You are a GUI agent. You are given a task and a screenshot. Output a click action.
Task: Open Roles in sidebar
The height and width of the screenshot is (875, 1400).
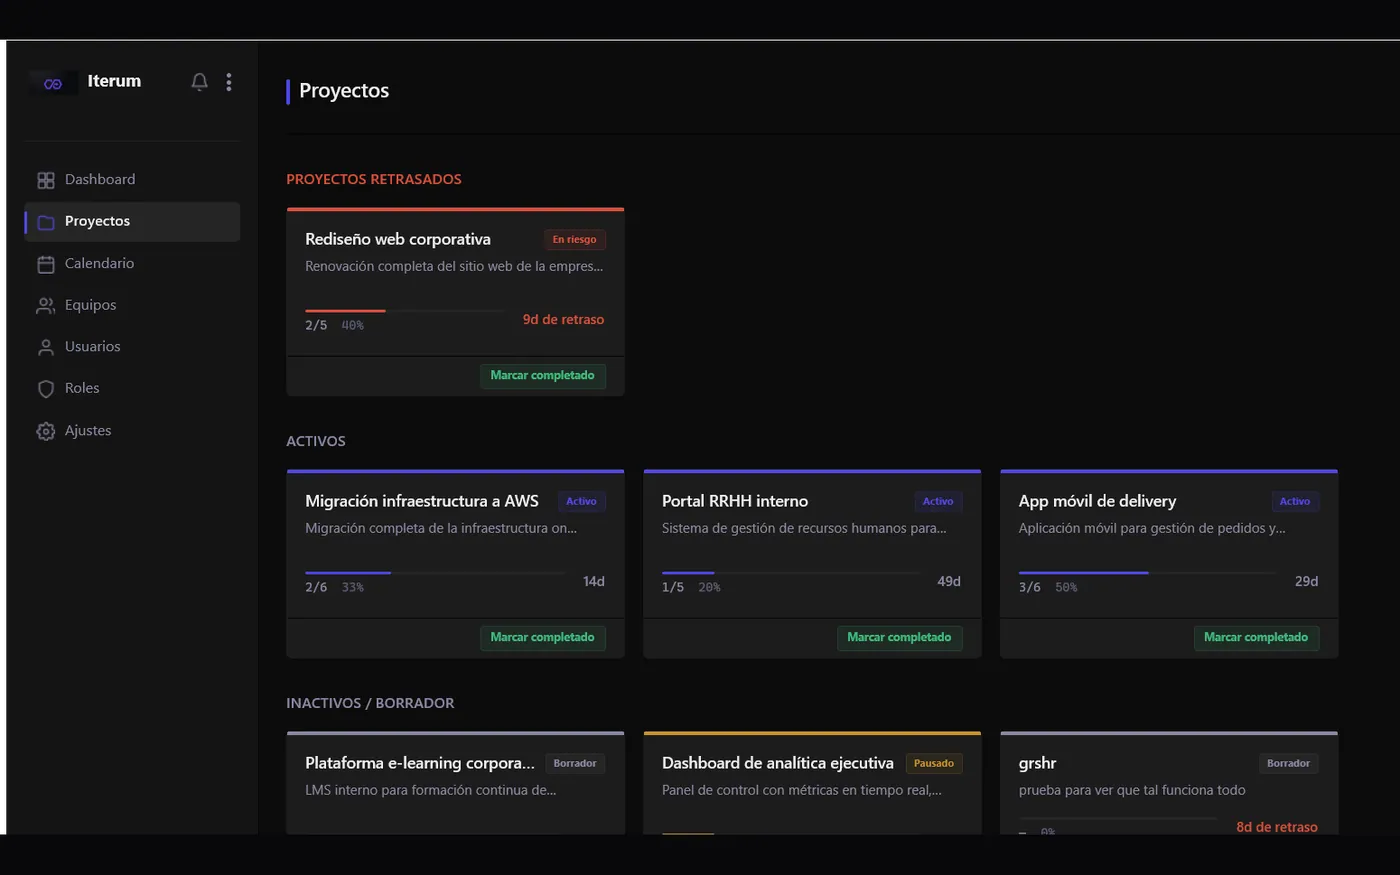(x=132, y=389)
